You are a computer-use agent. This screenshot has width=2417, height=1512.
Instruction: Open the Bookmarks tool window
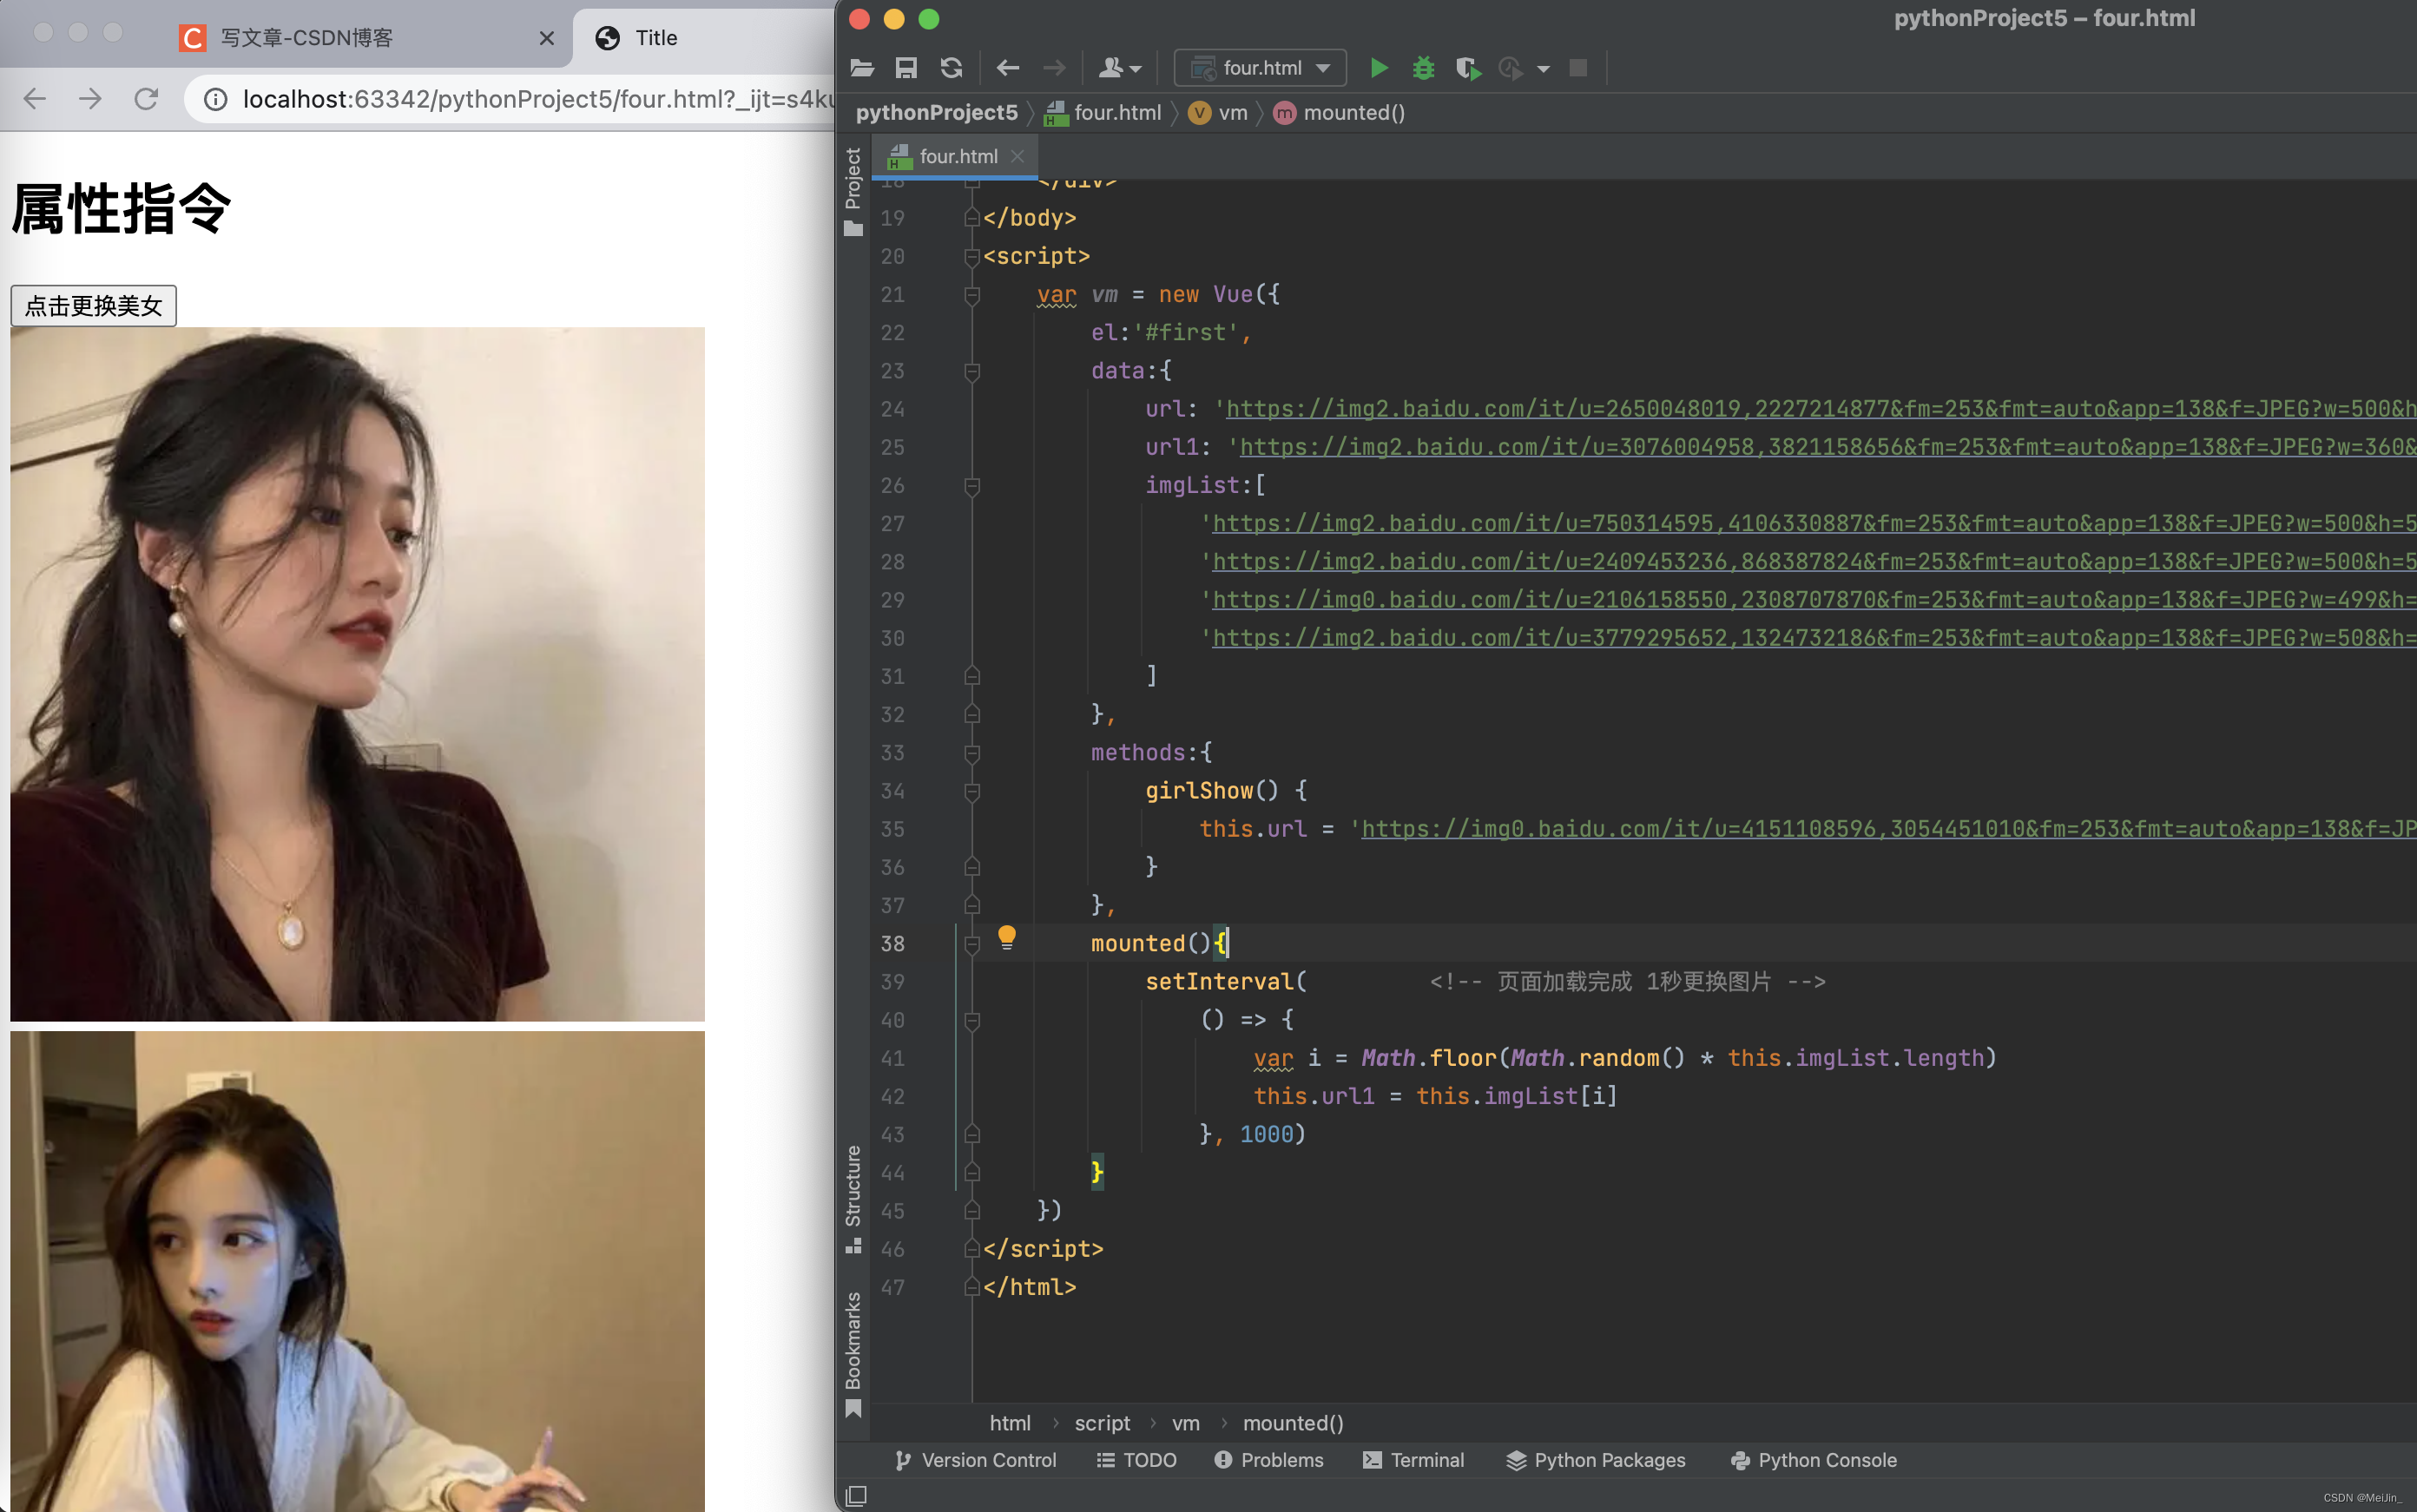pos(853,1354)
